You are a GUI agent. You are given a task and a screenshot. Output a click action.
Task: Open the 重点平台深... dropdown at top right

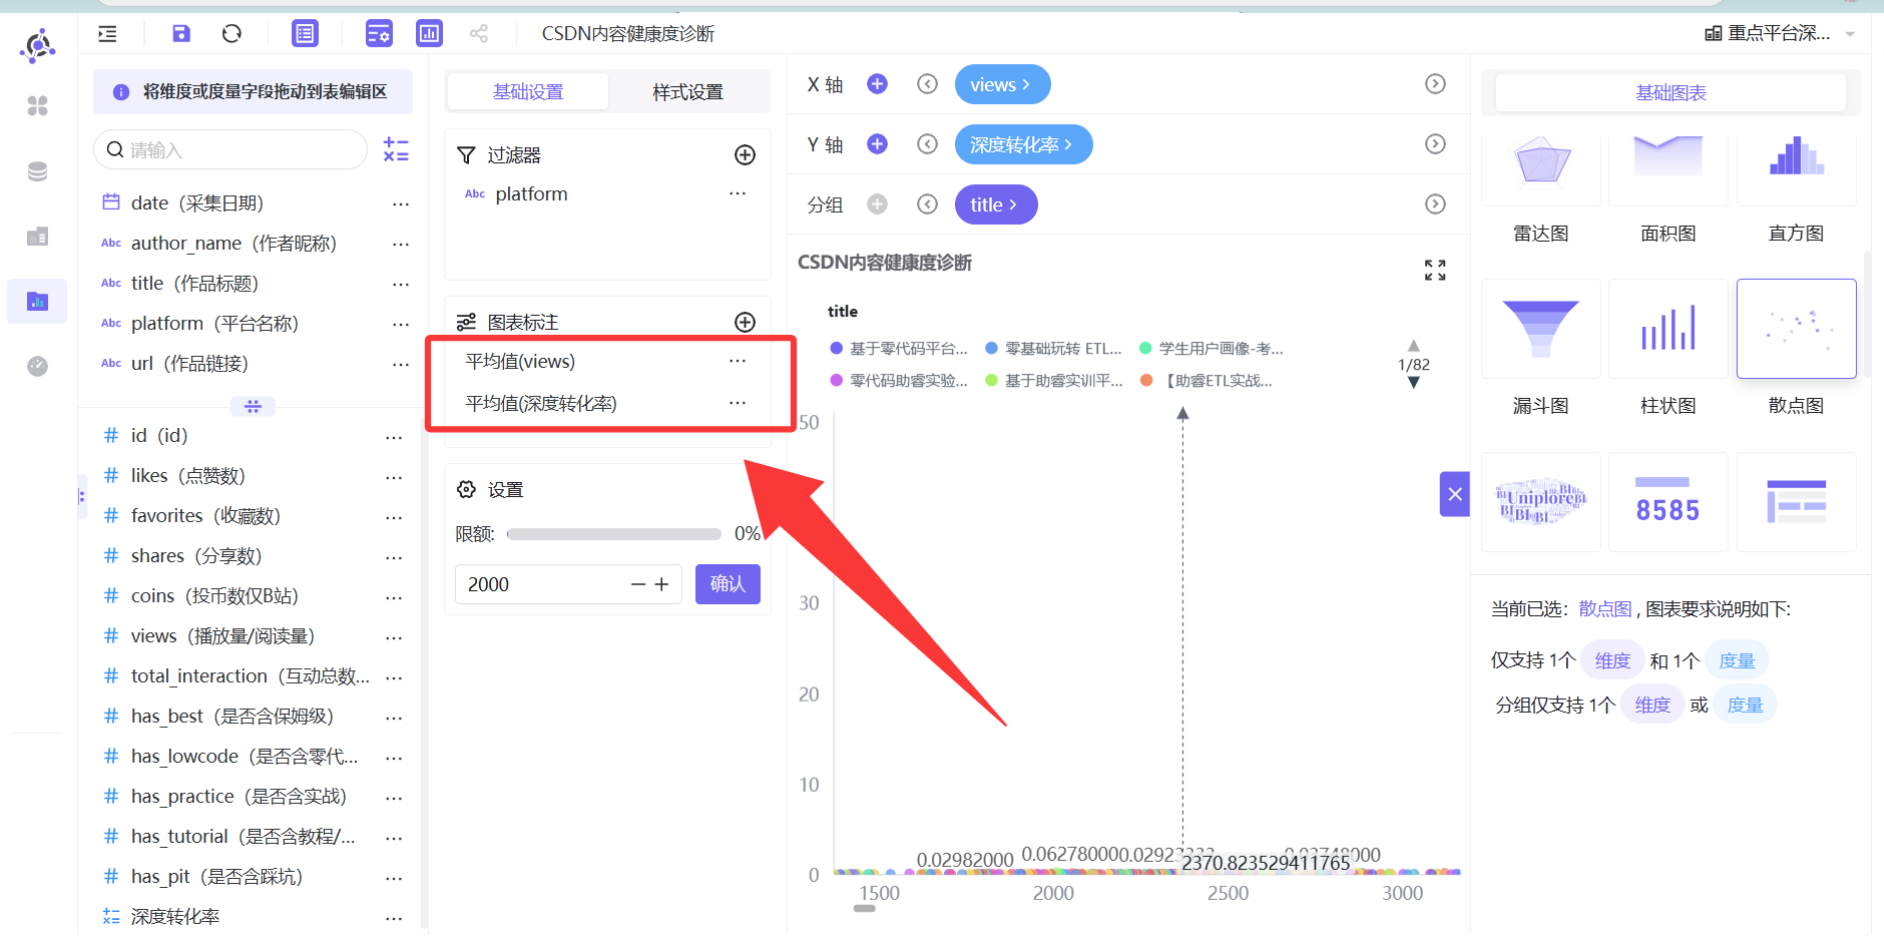click(x=1780, y=33)
